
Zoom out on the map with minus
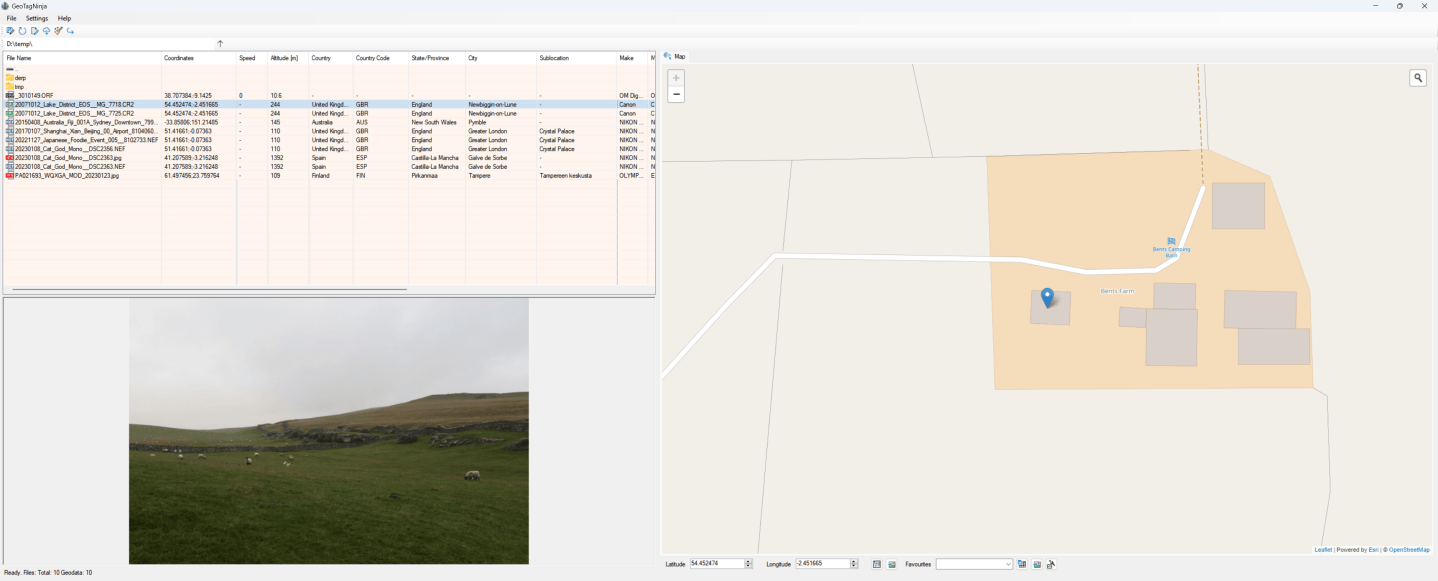click(x=676, y=94)
